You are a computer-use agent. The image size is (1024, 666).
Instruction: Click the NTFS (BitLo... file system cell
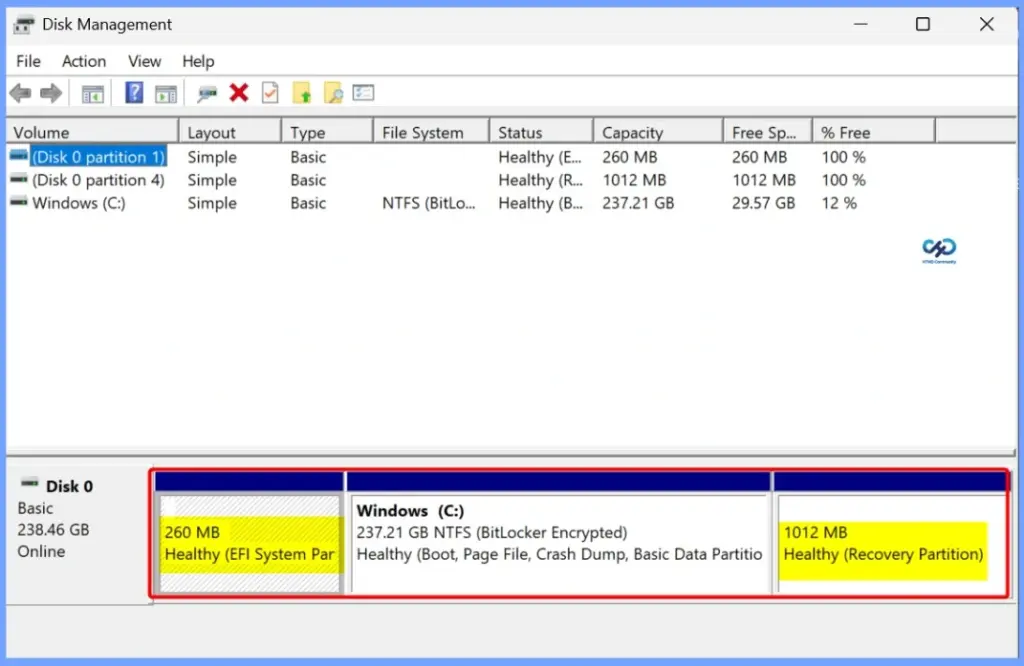[x=428, y=203]
